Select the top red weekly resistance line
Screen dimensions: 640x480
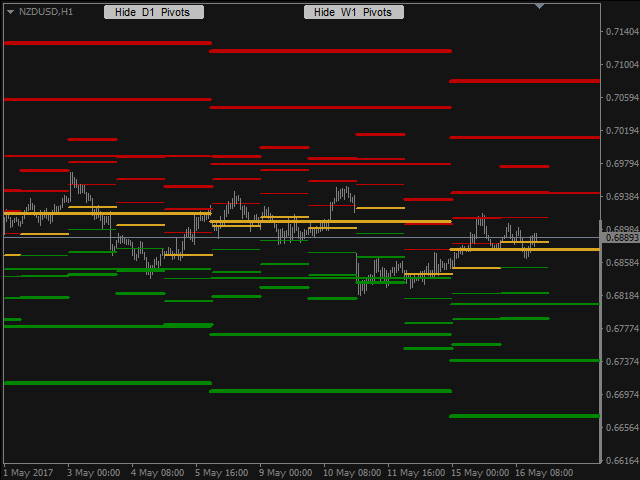click(x=108, y=43)
